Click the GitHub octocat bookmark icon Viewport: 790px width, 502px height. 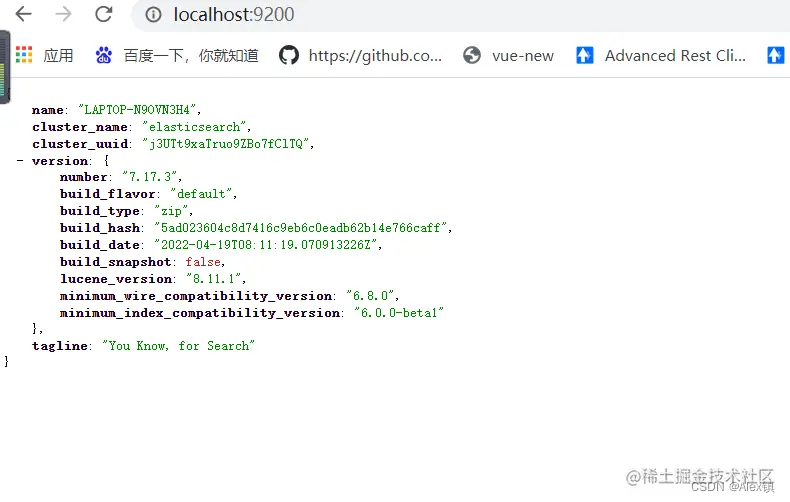click(289, 55)
